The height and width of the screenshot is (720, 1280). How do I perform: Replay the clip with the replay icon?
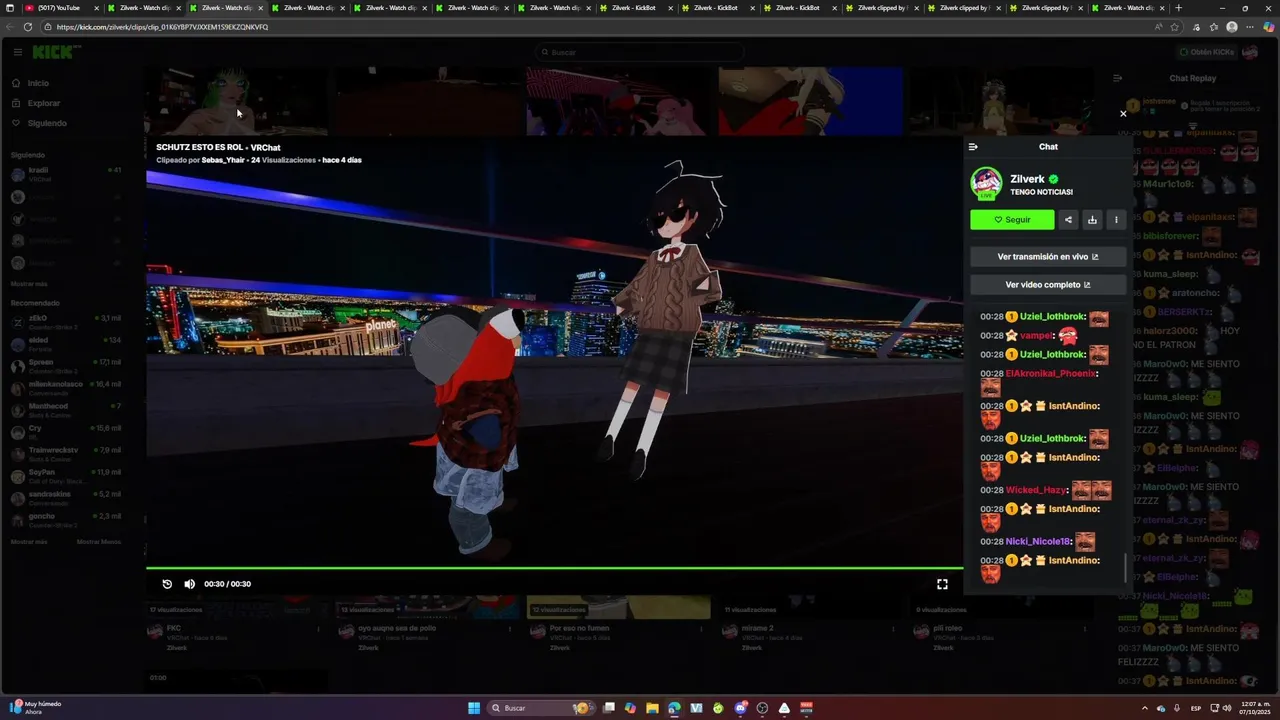167,584
